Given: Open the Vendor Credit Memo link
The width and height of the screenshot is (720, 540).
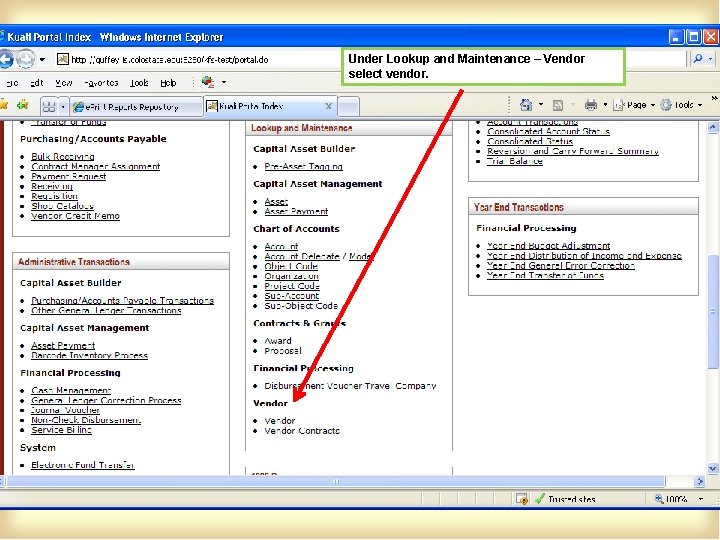Looking at the screenshot, I should pyautogui.click(x=75, y=216).
